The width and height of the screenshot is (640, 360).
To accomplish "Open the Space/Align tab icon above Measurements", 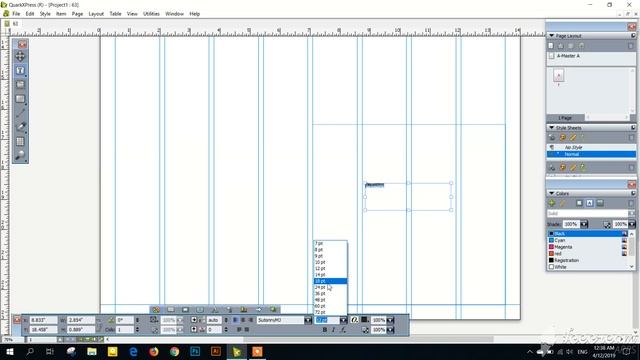I will [x=244, y=310].
